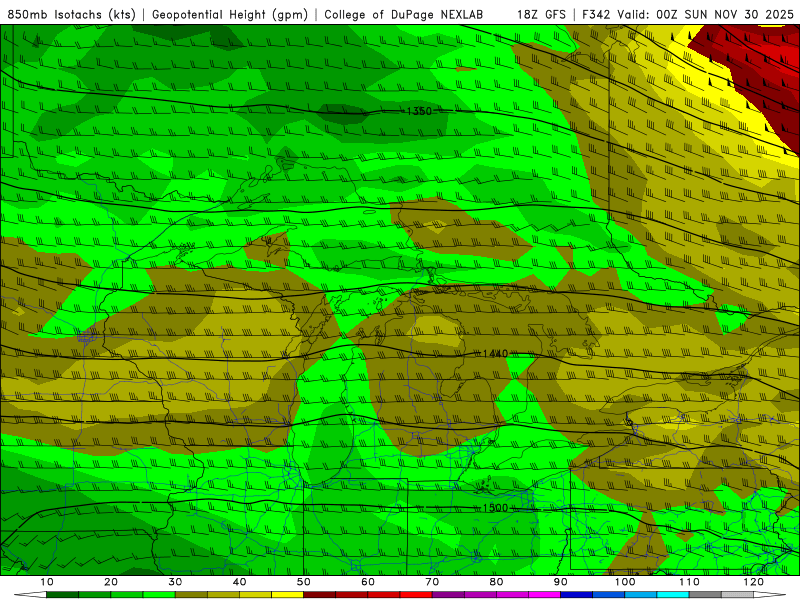
Task: Click the legend value 40
Action: [239, 582]
